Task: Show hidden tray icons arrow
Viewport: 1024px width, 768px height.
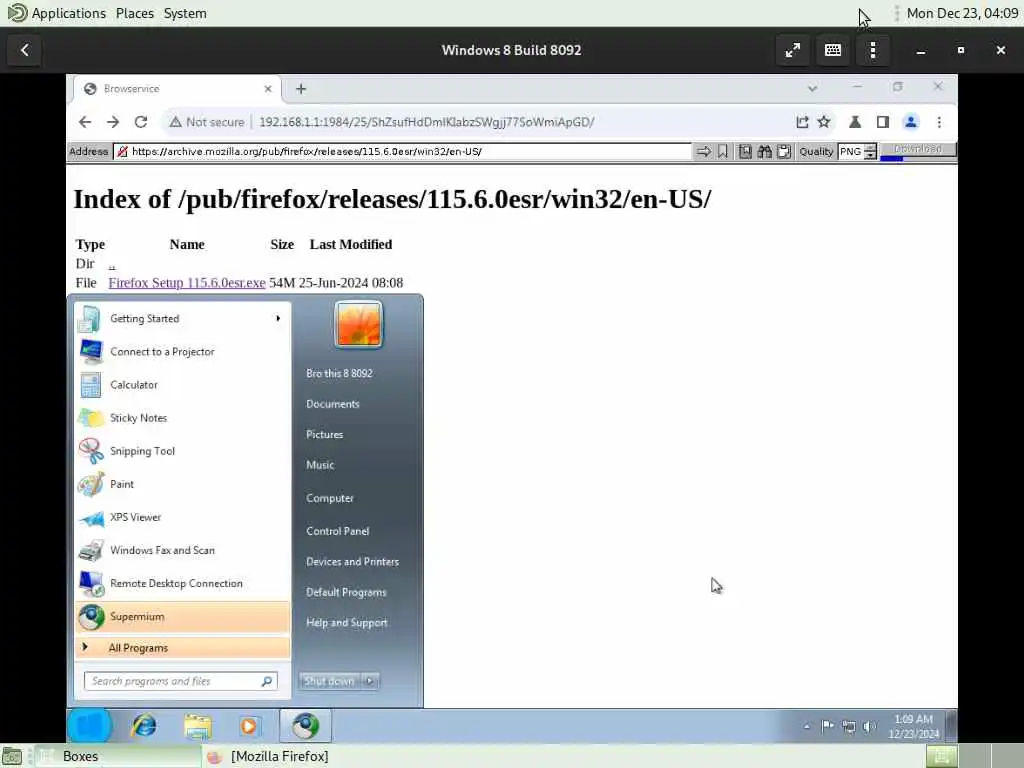Action: click(807, 726)
